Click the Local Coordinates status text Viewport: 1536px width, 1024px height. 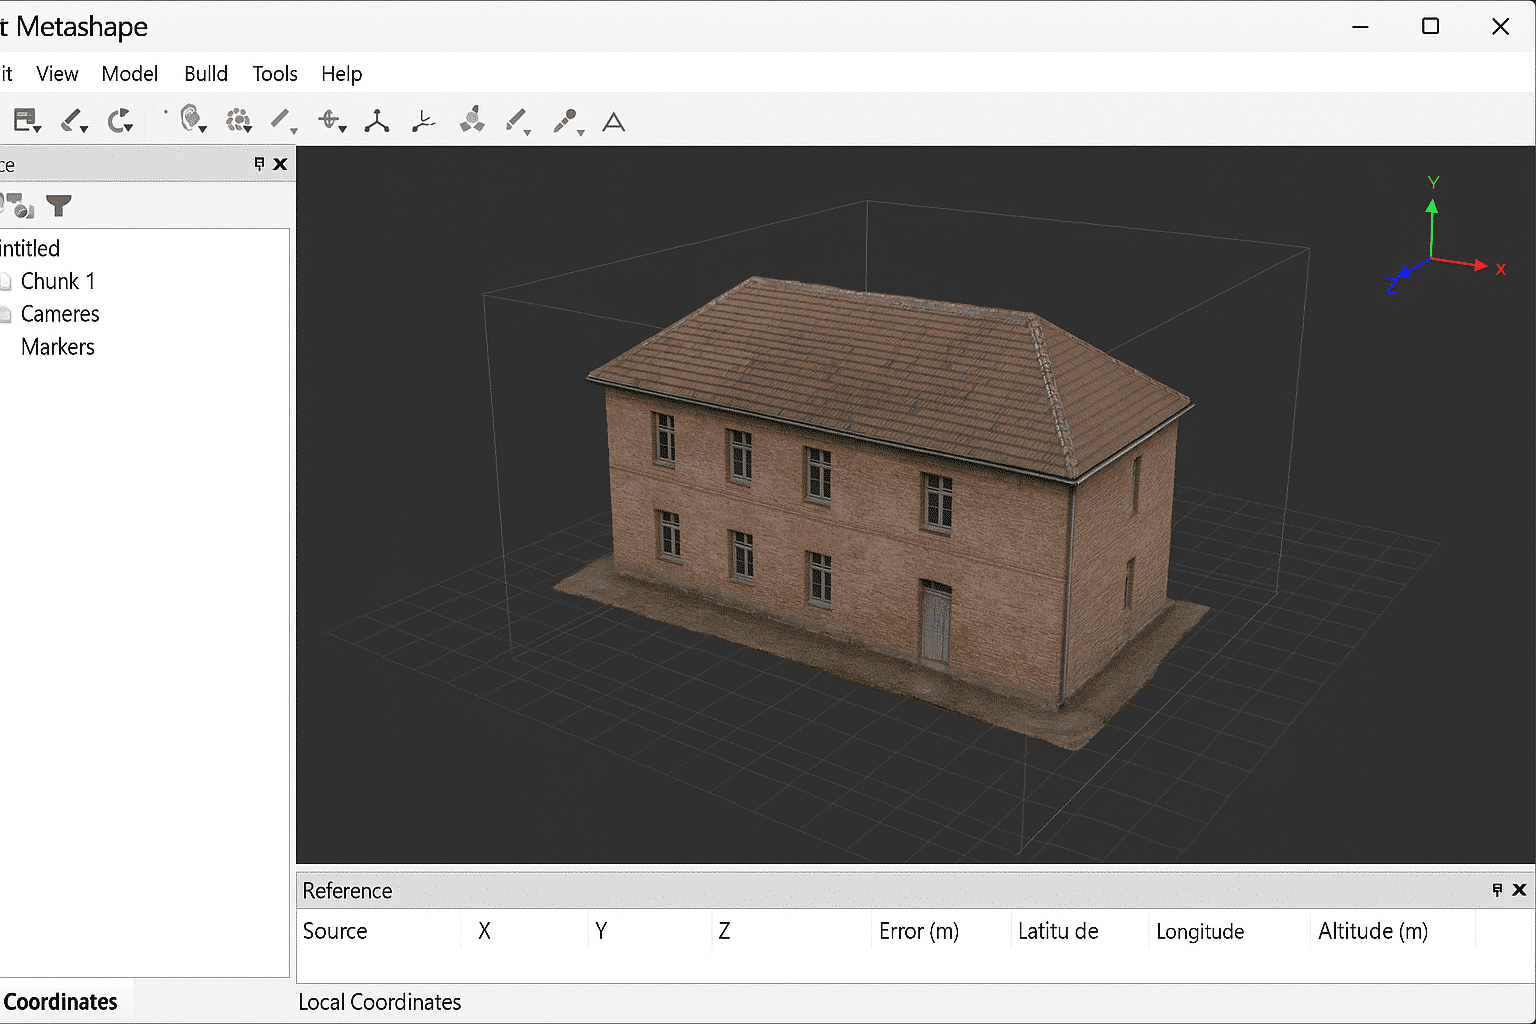tap(380, 1002)
